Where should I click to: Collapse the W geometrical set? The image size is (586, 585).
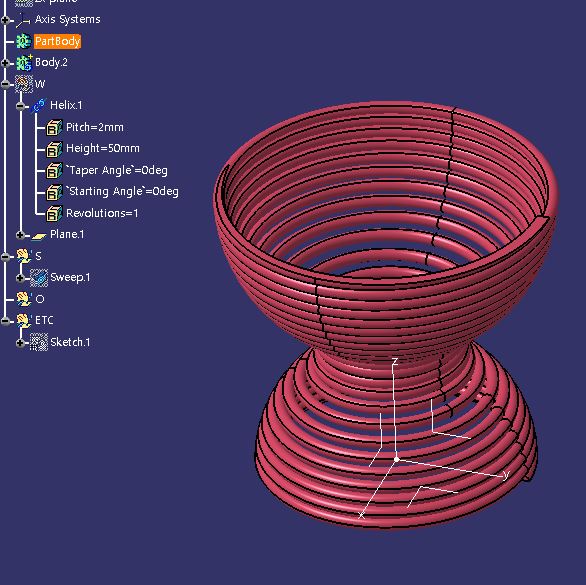[5, 84]
